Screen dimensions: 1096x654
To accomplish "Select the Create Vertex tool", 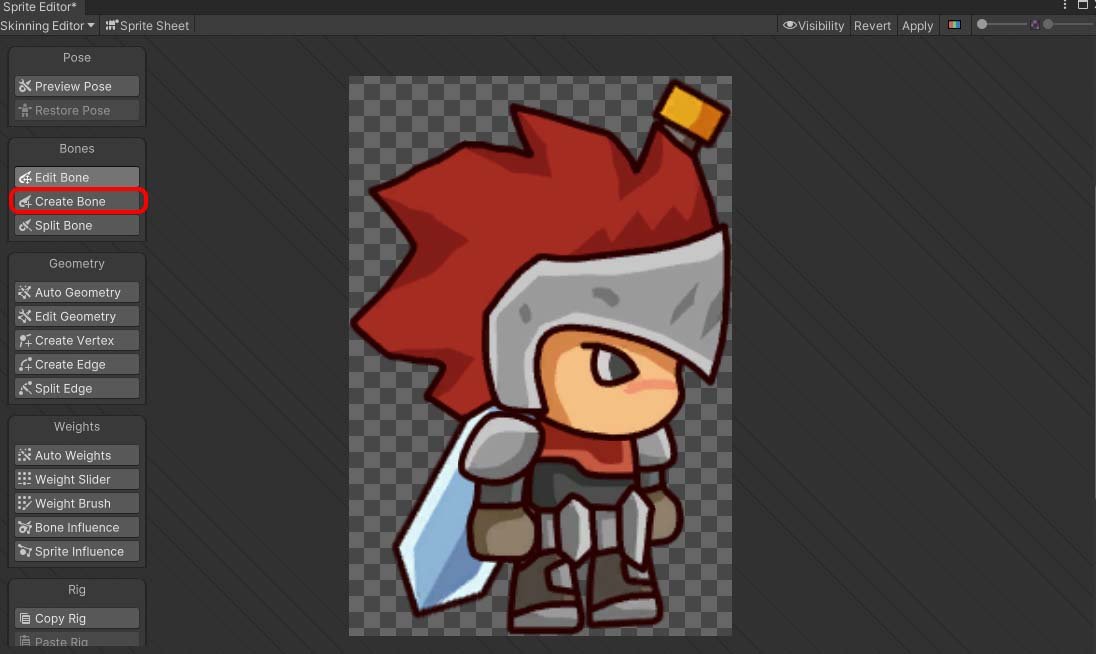I will (x=76, y=341).
